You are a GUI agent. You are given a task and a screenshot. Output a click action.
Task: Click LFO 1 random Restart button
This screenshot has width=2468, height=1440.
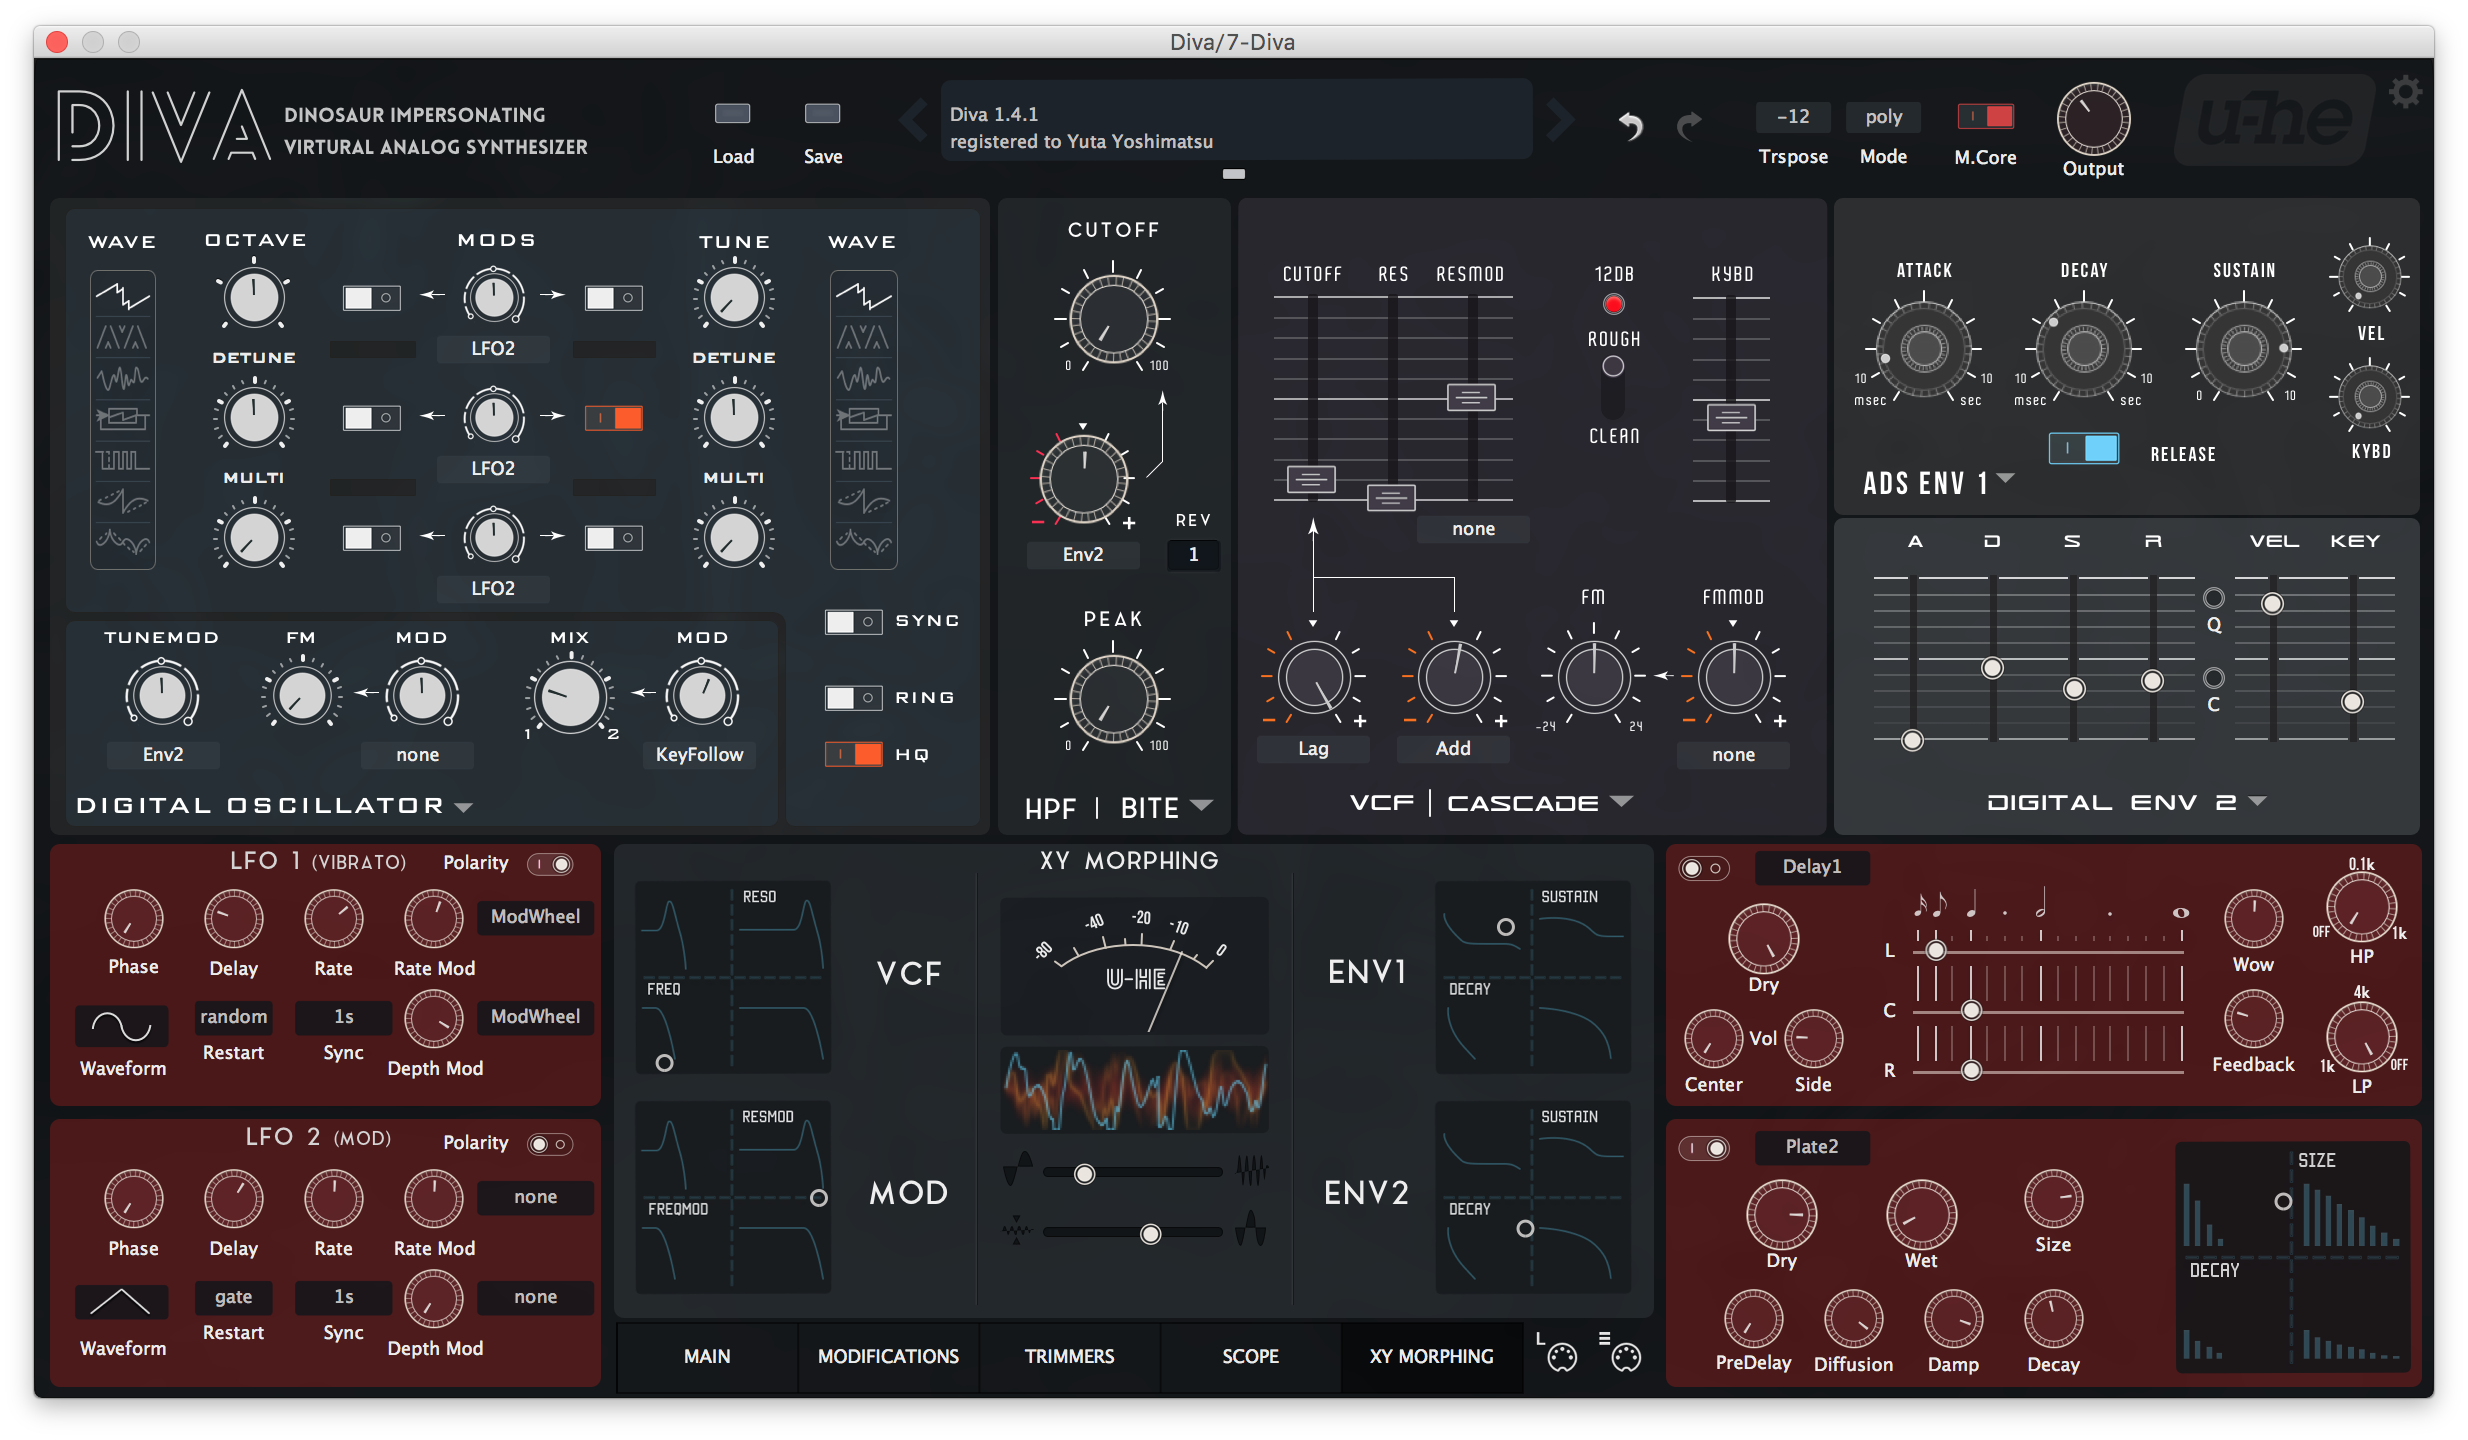(233, 1017)
